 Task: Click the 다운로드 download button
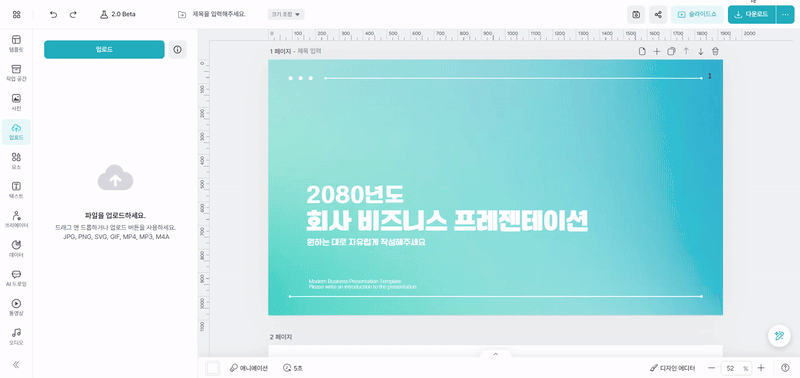click(752, 14)
